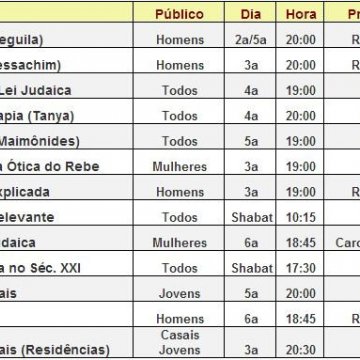Select the explicada course cell

click(25, 192)
